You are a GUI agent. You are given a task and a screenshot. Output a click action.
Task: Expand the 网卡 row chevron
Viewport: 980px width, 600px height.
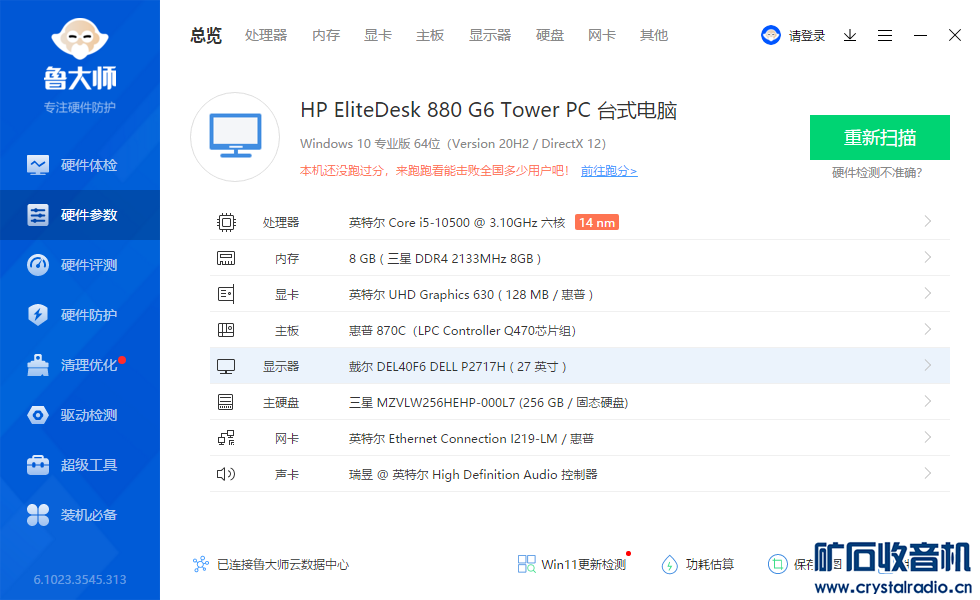click(928, 438)
